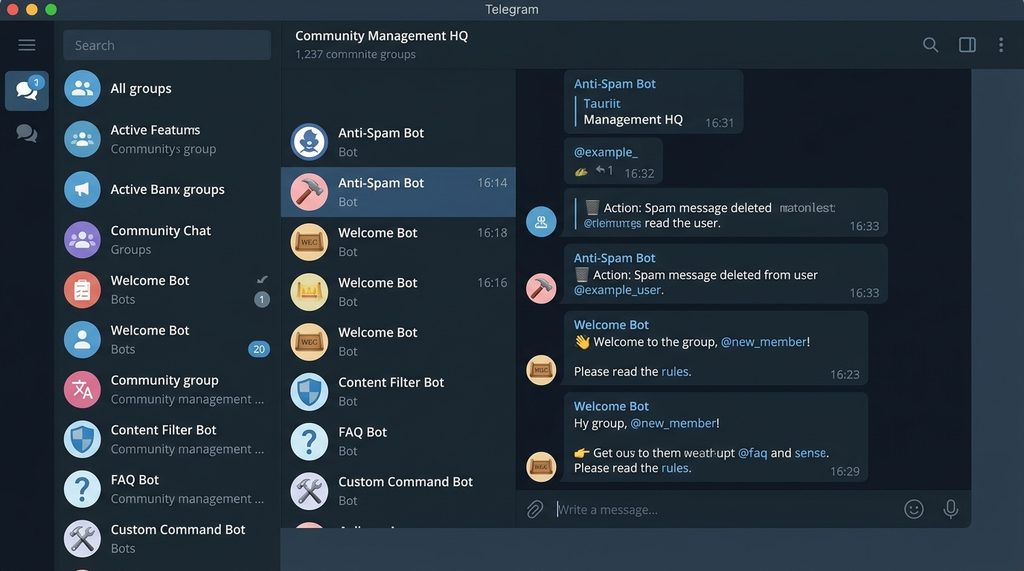Viewport: 1024px width, 571px height.
Task: Open Community Chat group in sidebar
Action: pyautogui.click(x=160, y=240)
